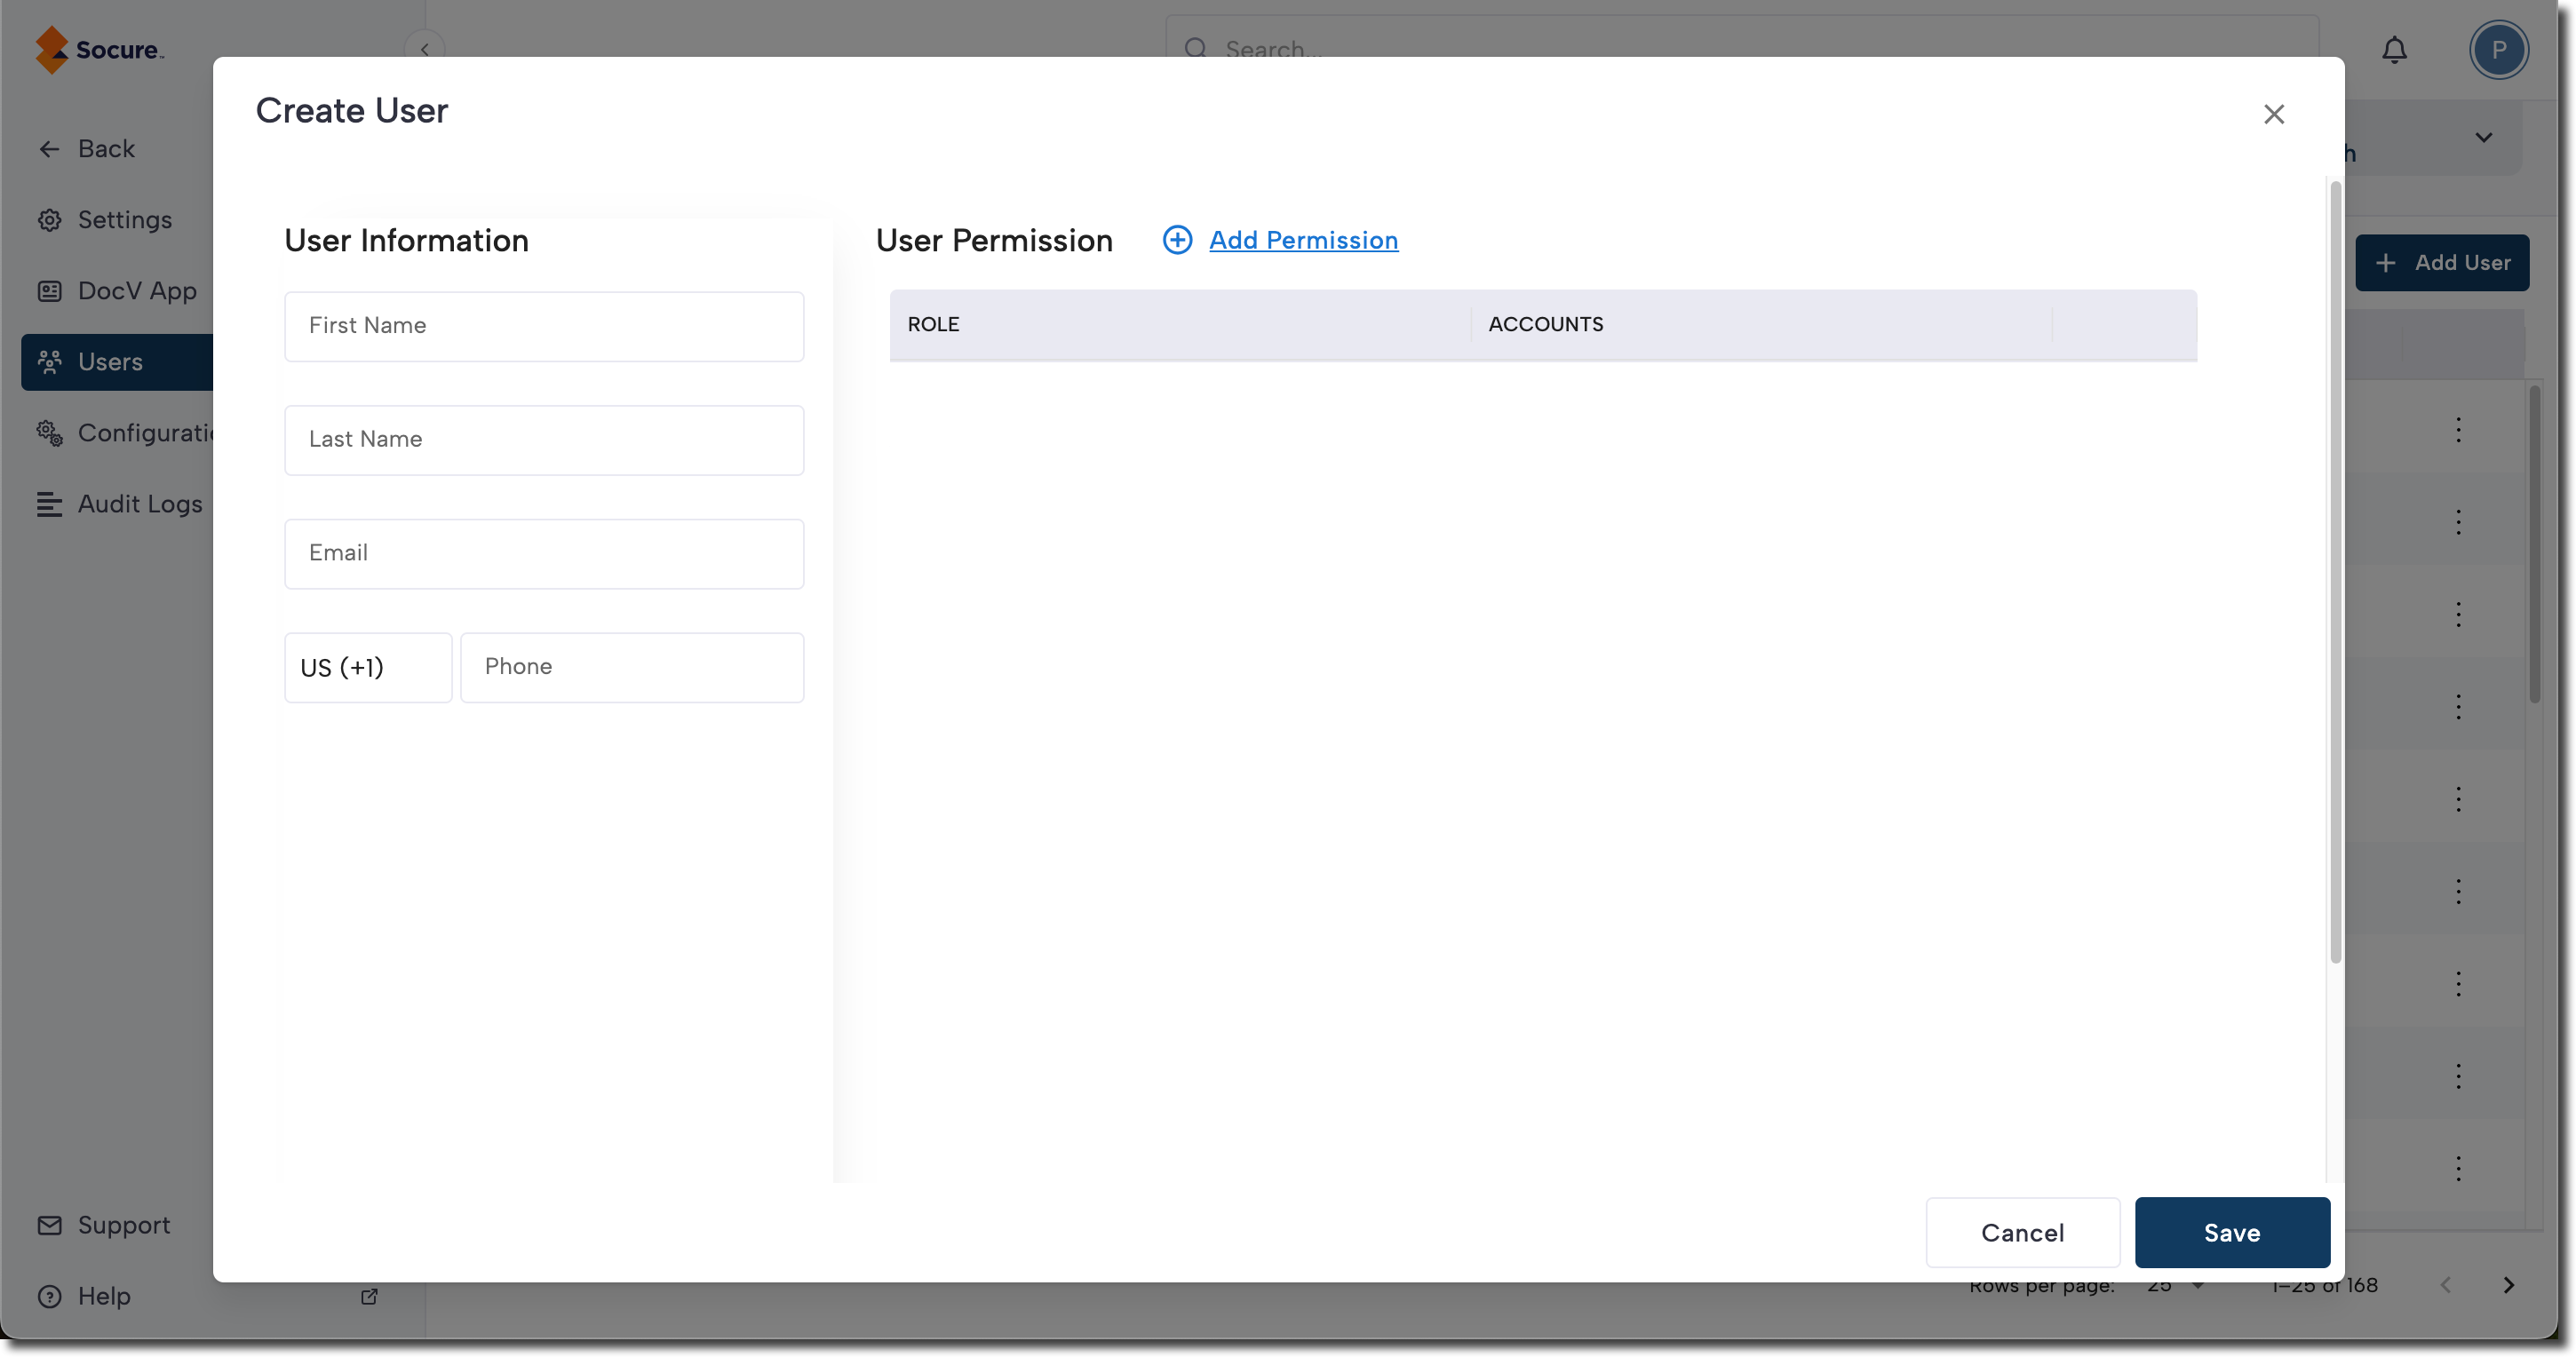Open the US (+1) country code dropdown
2576x1357 pixels.
pyautogui.click(x=368, y=667)
